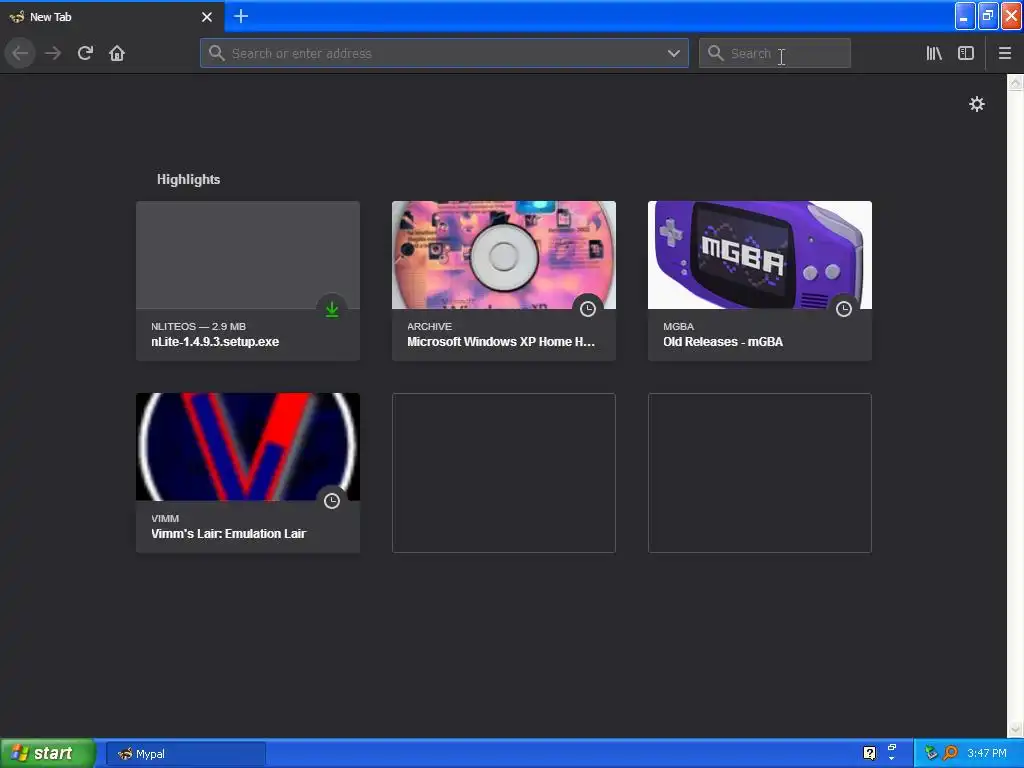
Task: Click the search box magnifier icon
Action: click(716, 53)
